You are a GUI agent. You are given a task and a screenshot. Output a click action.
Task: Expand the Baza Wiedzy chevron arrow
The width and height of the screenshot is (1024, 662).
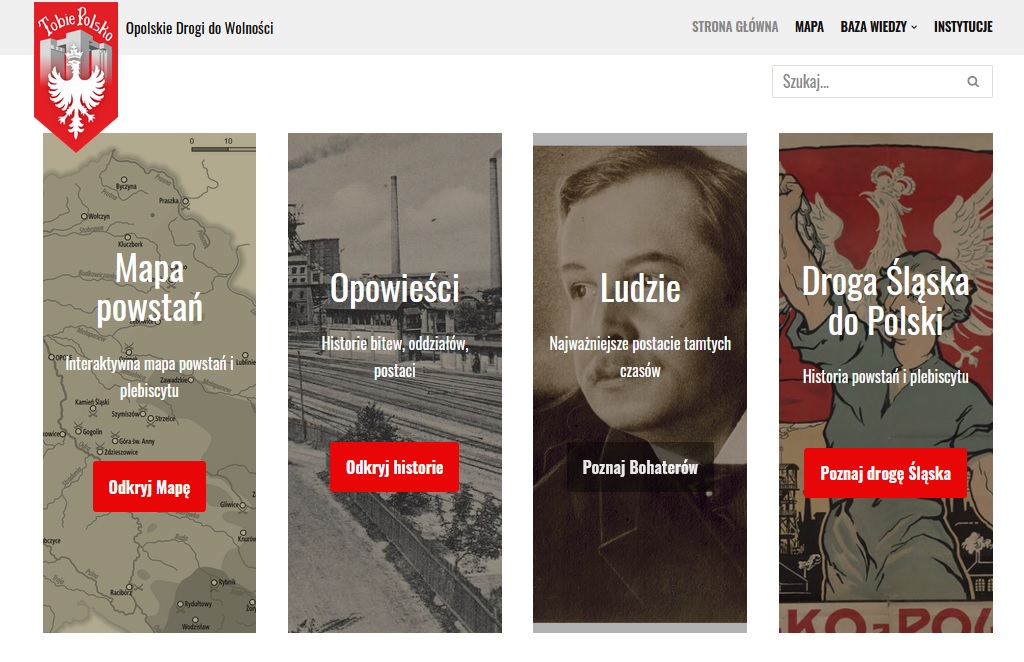[914, 27]
